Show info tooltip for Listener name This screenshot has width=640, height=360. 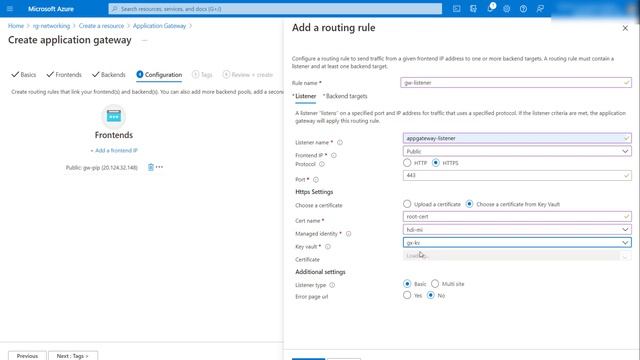coord(340,142)
